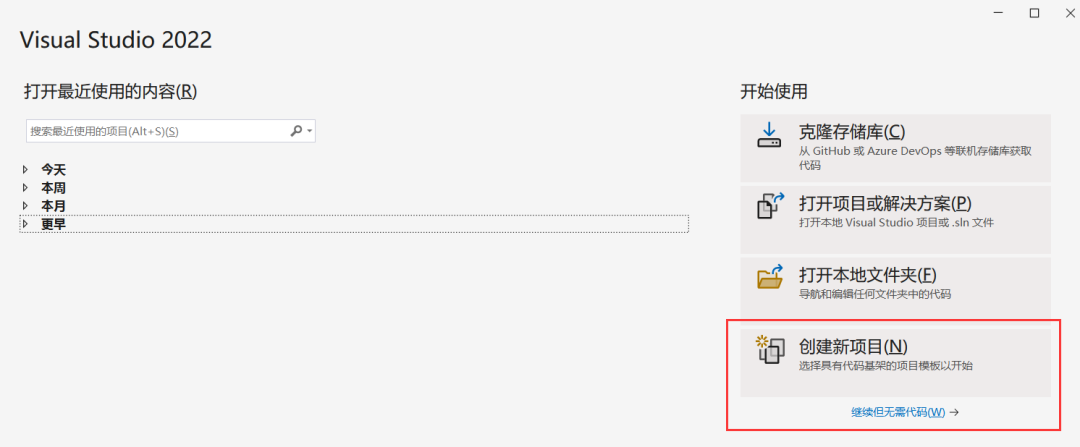Expand the 今天 group
Viewport: 1080px width, 447px height.
[25, 169]
